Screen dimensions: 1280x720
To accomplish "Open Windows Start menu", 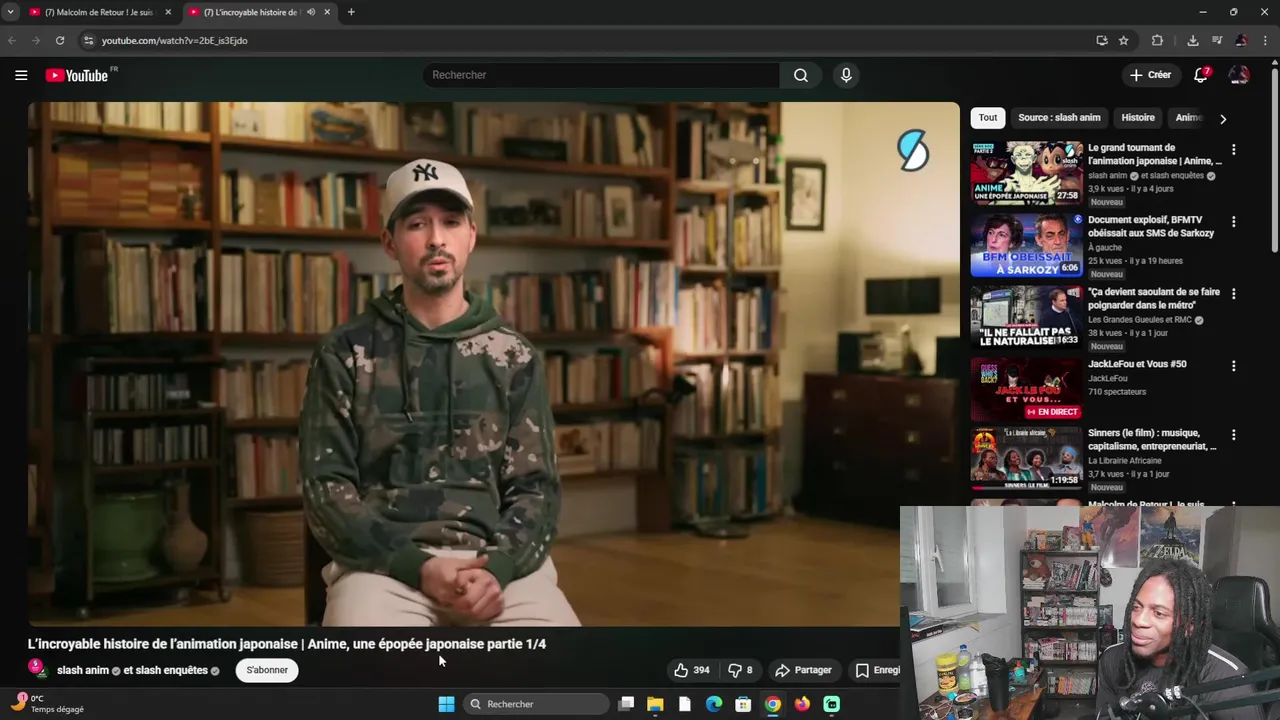I will pyautogui.click(x=446, y=704).
